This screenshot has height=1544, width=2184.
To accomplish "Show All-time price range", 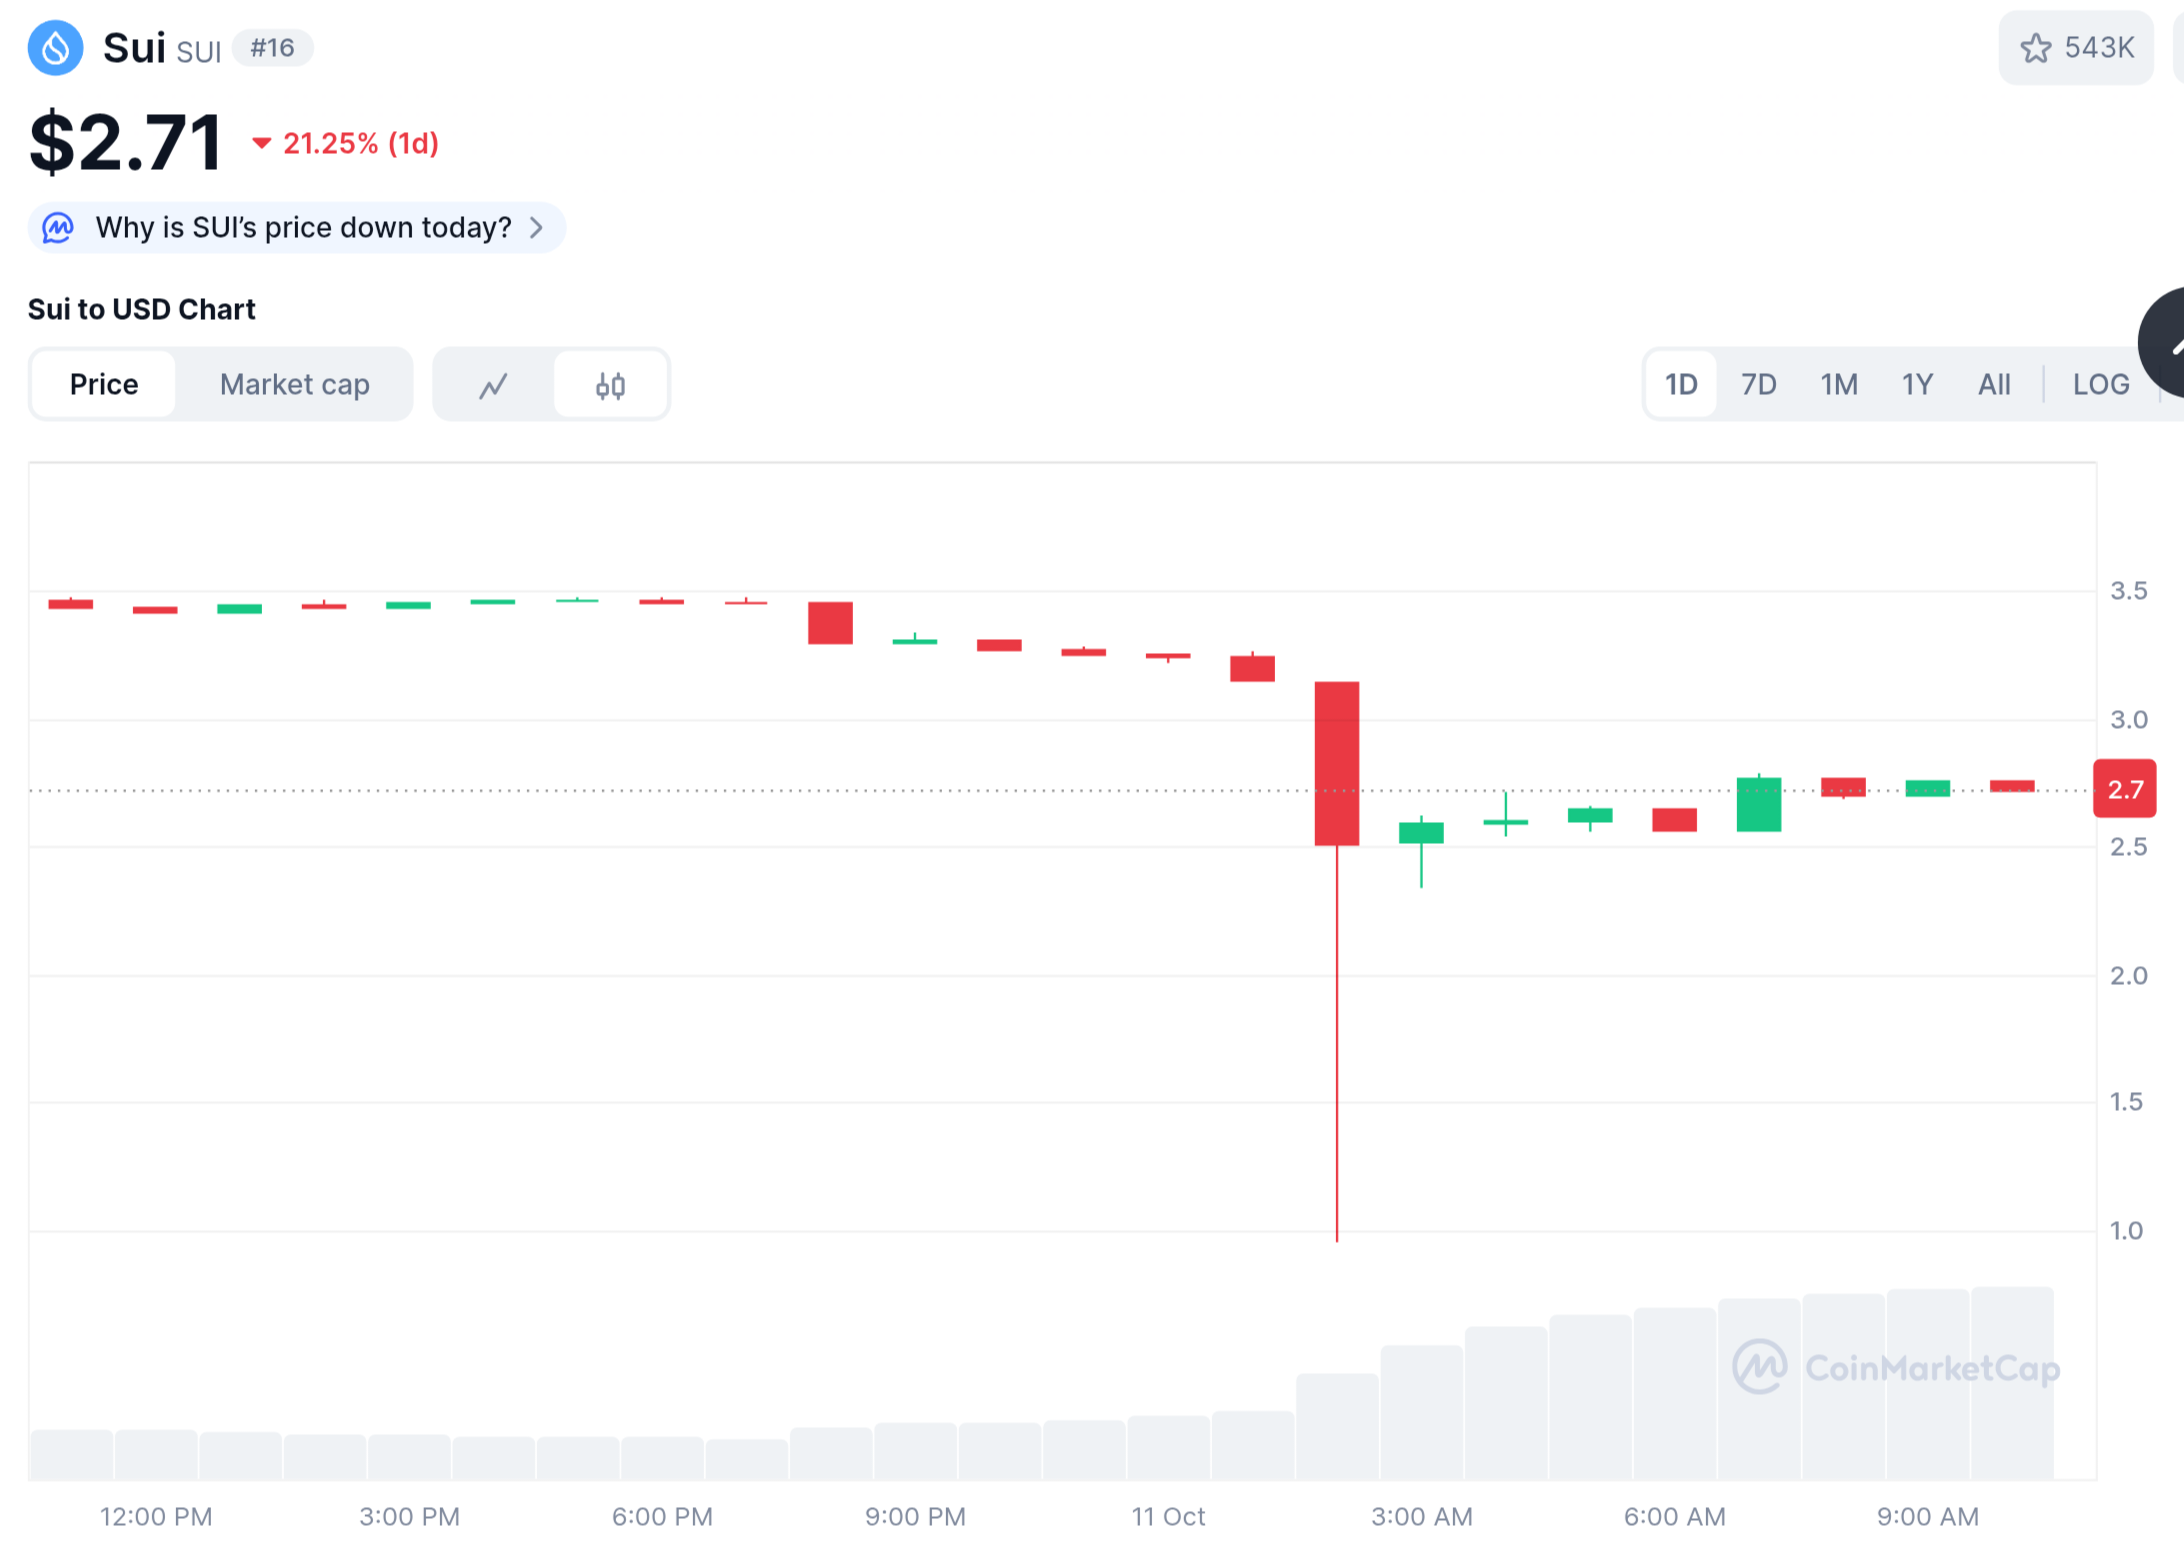I will click(x=1994, y=385).
